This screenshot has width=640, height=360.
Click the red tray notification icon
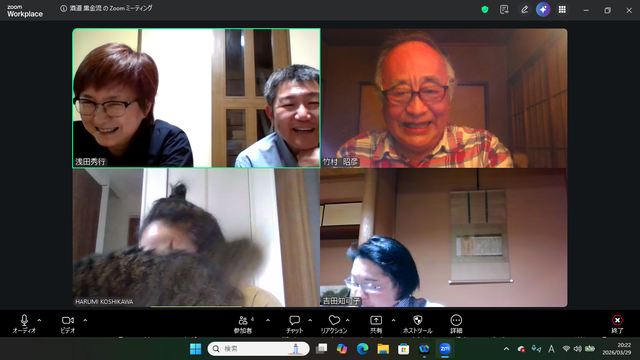pyautogui.click(x=521, y=349)
